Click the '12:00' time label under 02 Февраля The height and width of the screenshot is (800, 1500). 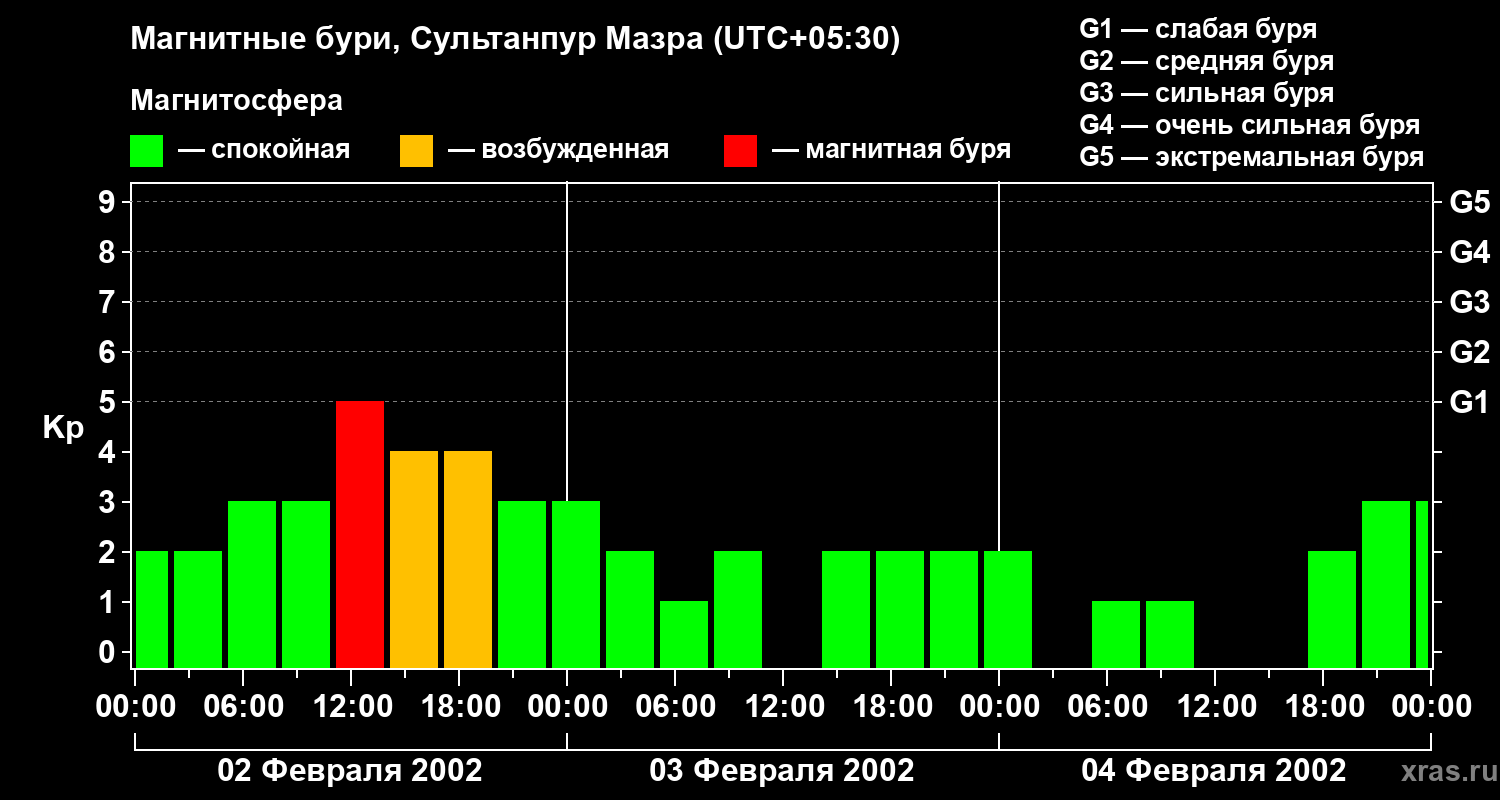[351, 707]
